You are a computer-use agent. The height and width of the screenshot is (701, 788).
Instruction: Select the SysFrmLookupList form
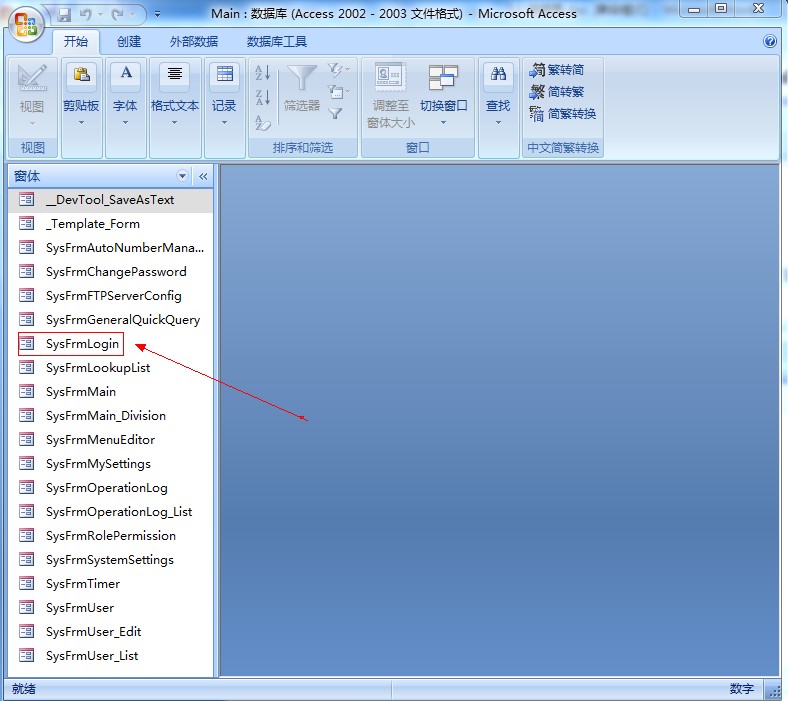pos(111,368)
